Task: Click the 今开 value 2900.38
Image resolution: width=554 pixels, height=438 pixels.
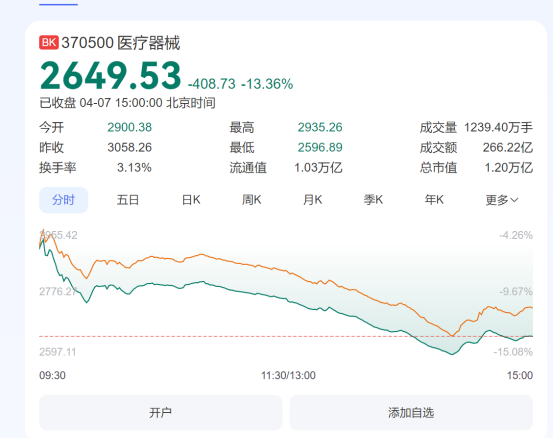Action: tap(130, 127)
